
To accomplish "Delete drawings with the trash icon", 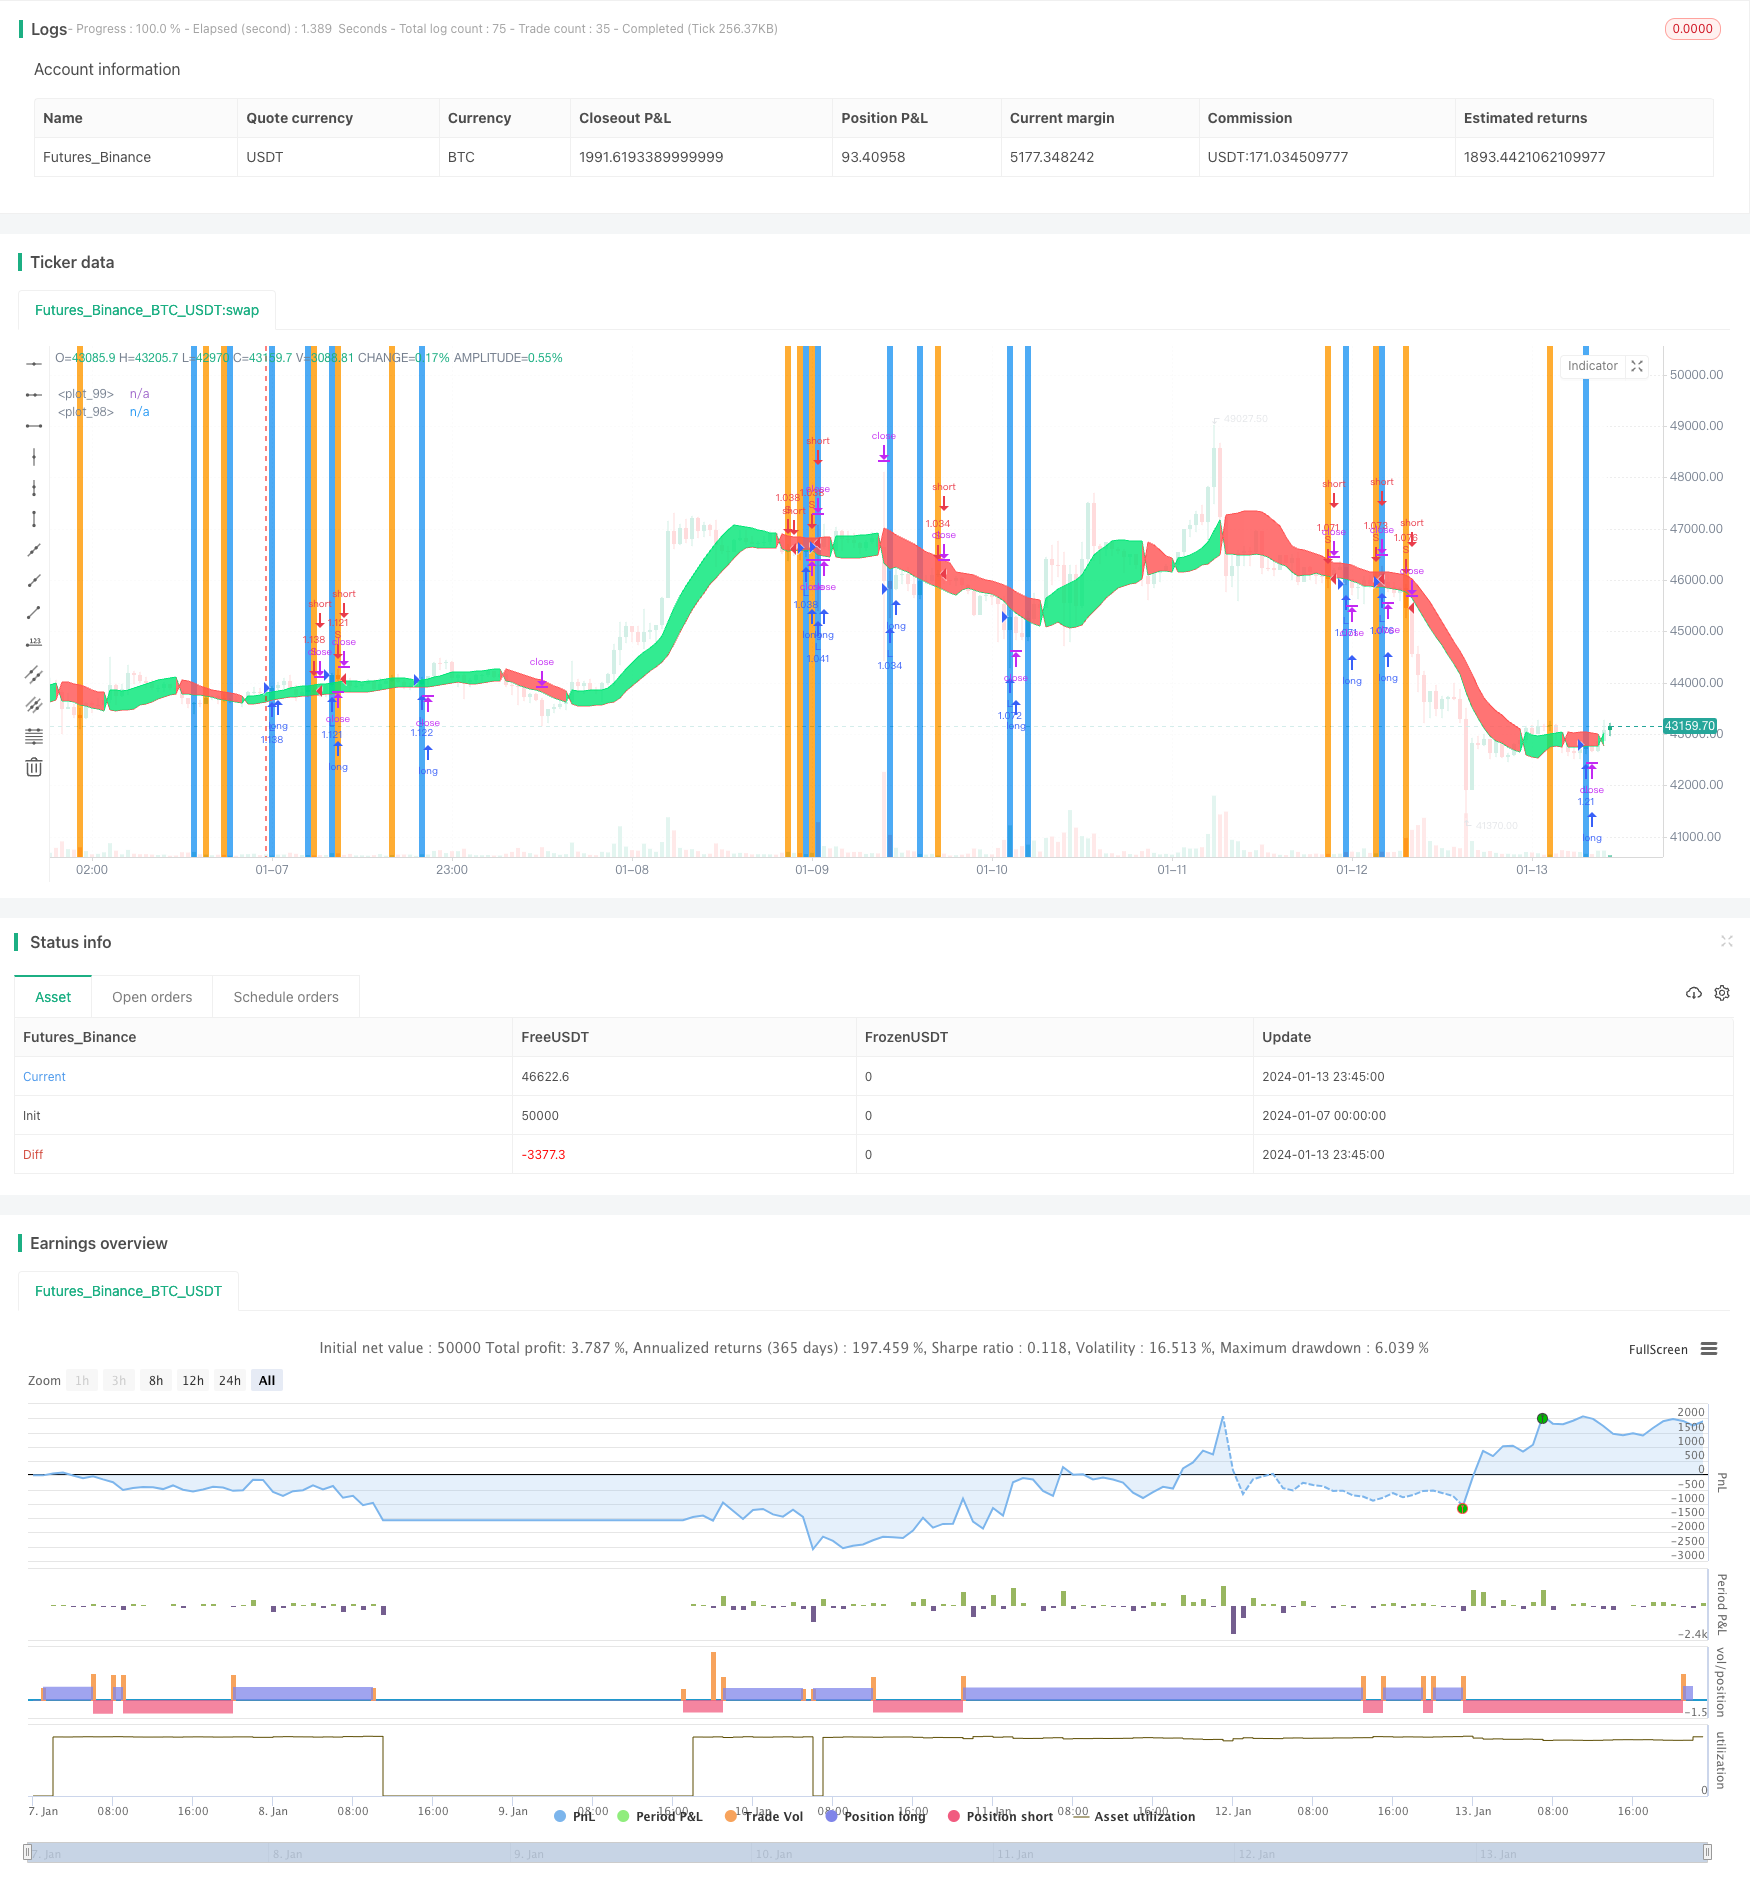I will 34,767.
